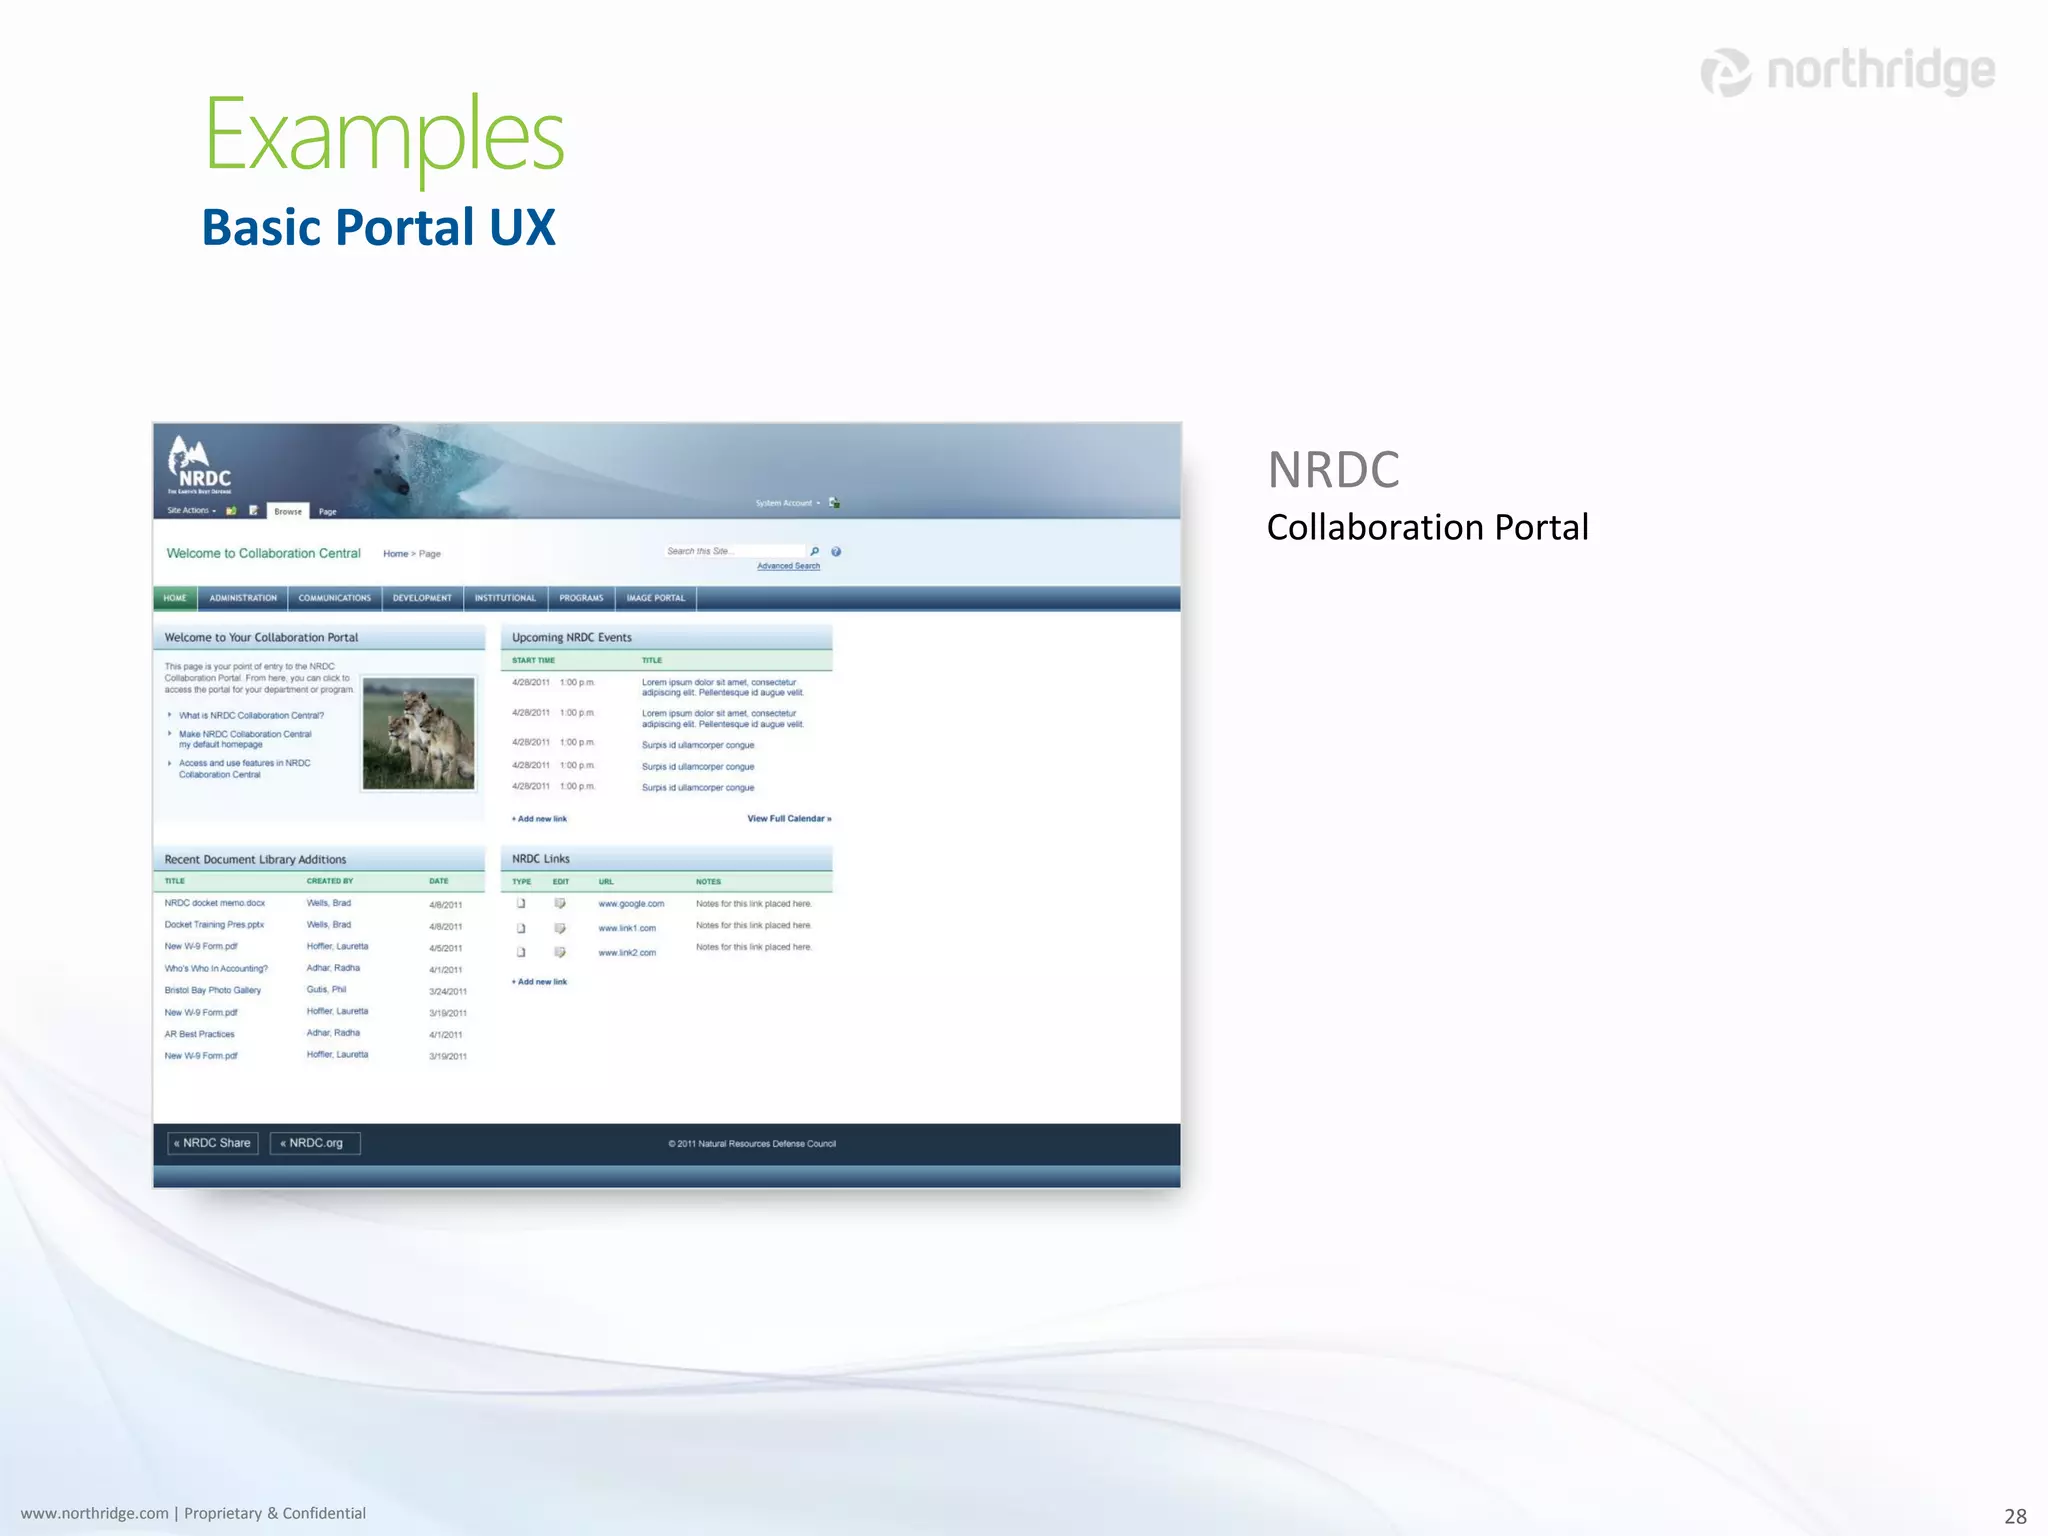2048x1536 pixels.
Task: Click 'Access and use features in NRDC' link
Action: tap(245, 763)
